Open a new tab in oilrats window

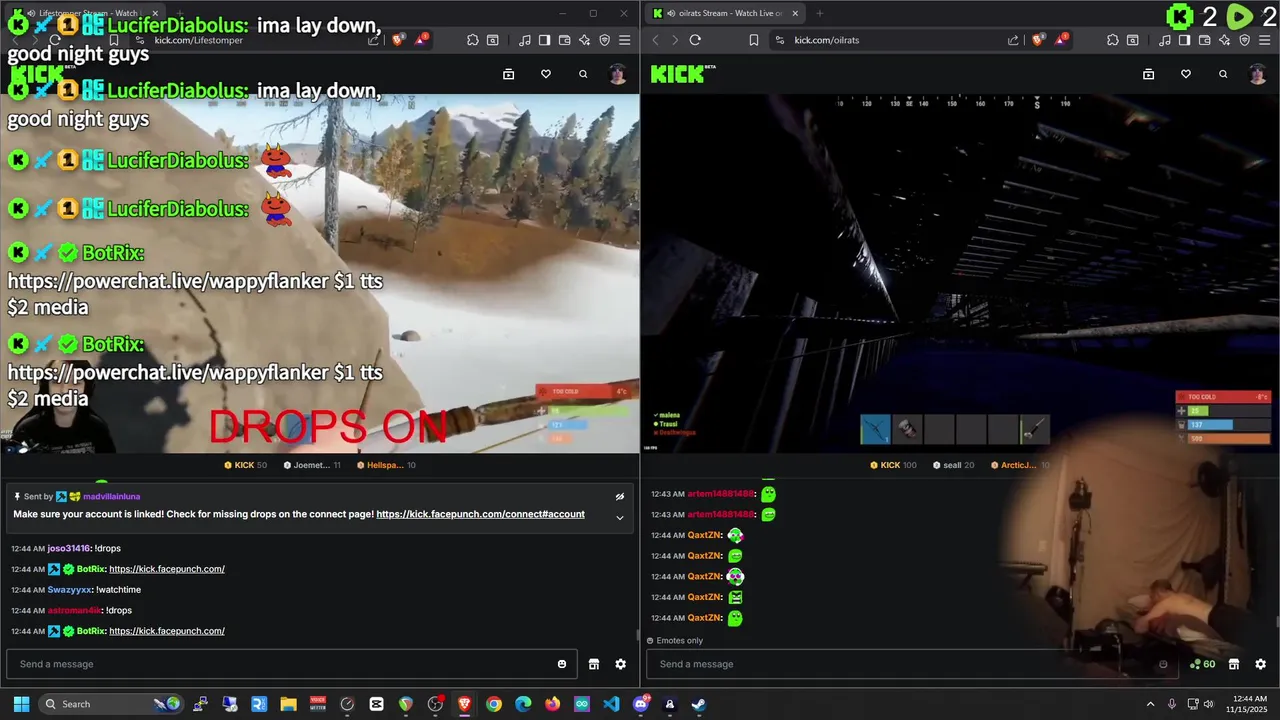[x=819, y=13]
